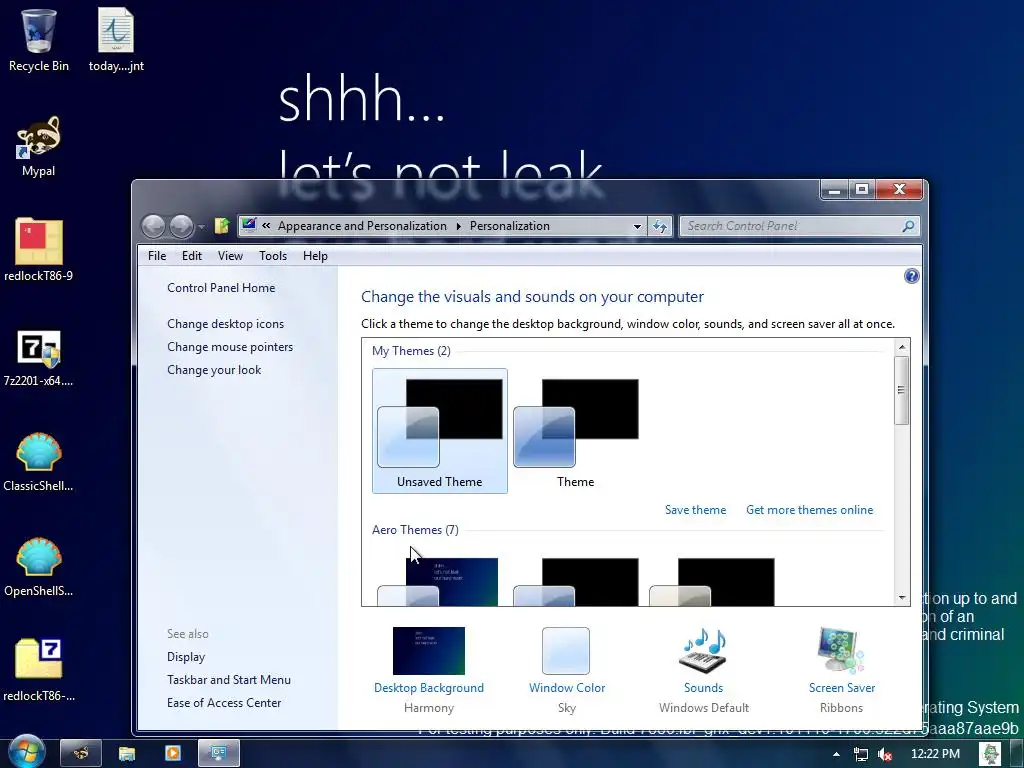Select the OpenShellS desktop icon

(39, 568)
